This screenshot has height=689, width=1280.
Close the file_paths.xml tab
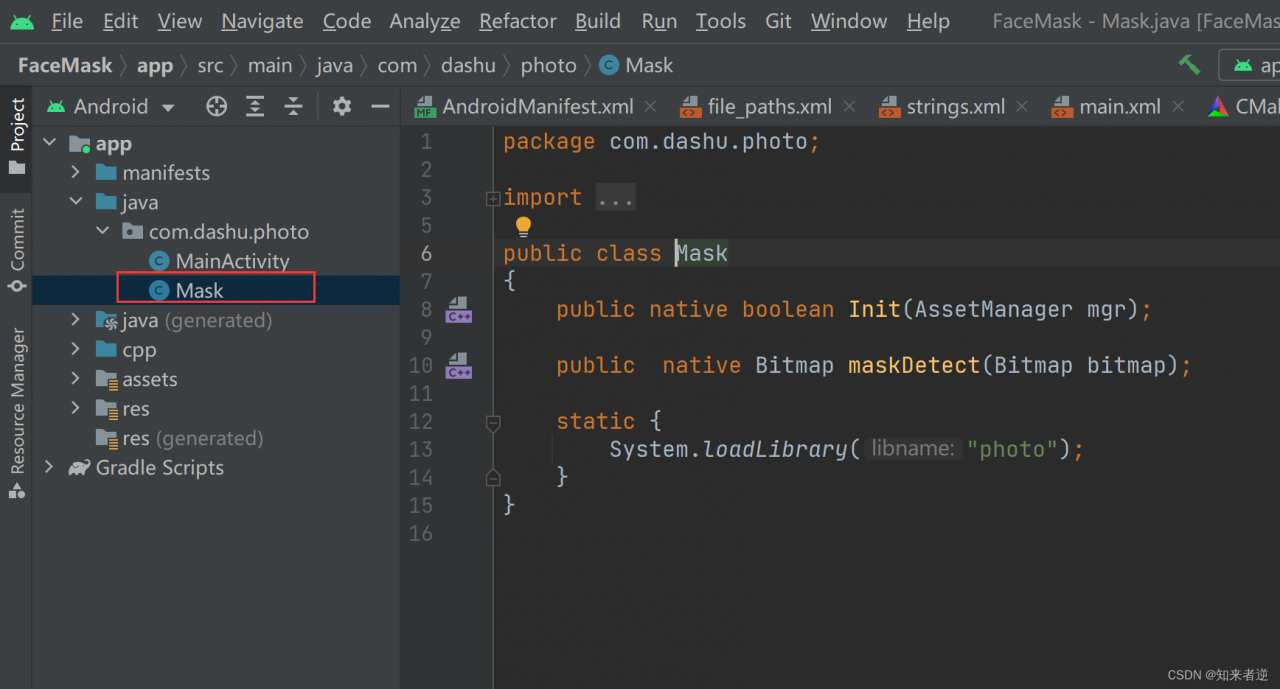coord(850,106)
